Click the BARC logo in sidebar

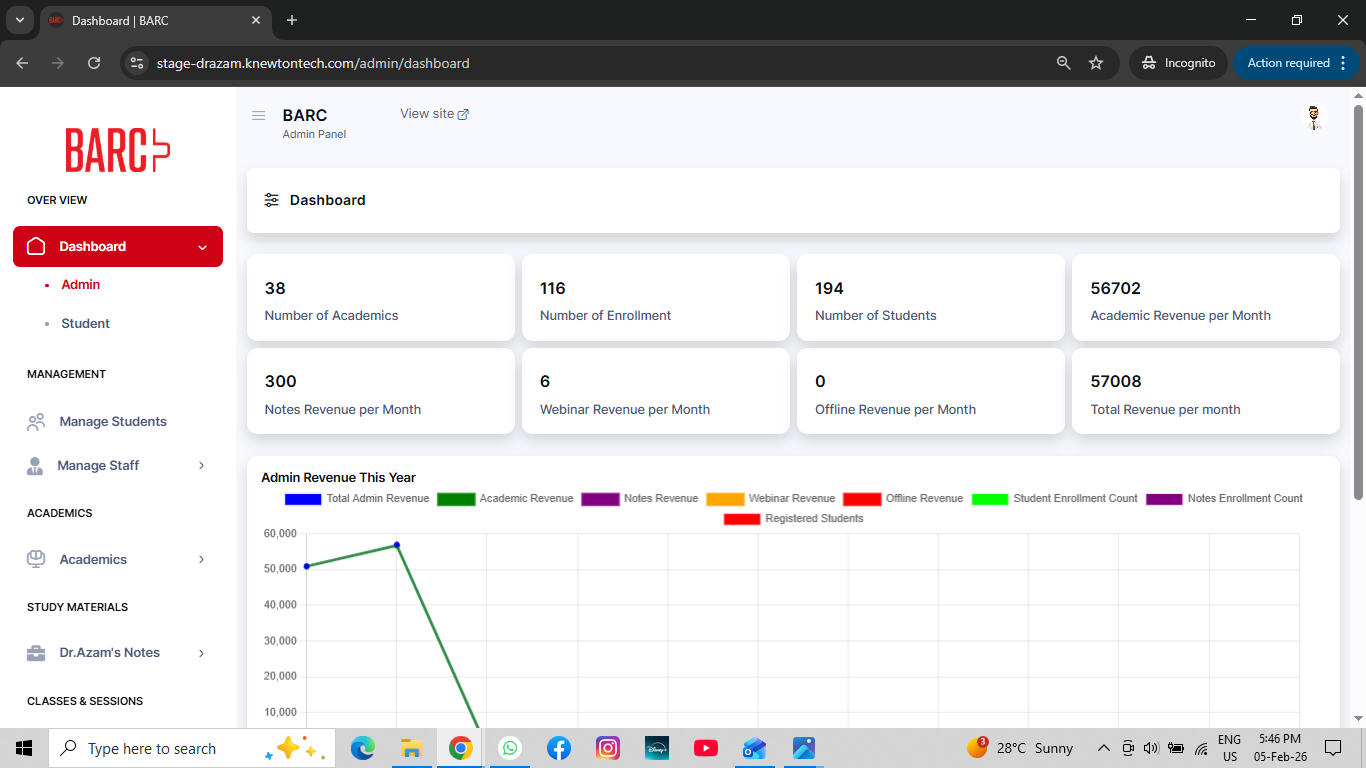(118, 150)
